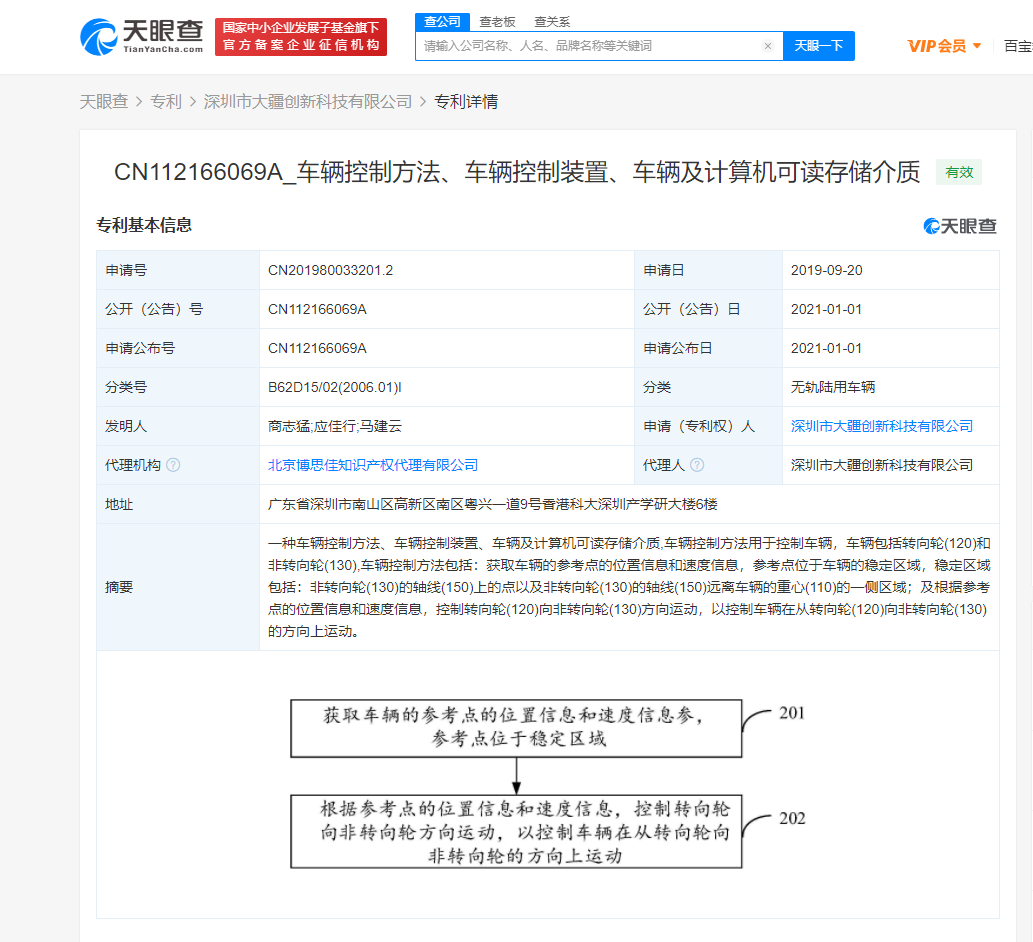
Task: Click the 申请公布日 value 2021-01-01
Action: pyautogui.click(x=826, y=348)
